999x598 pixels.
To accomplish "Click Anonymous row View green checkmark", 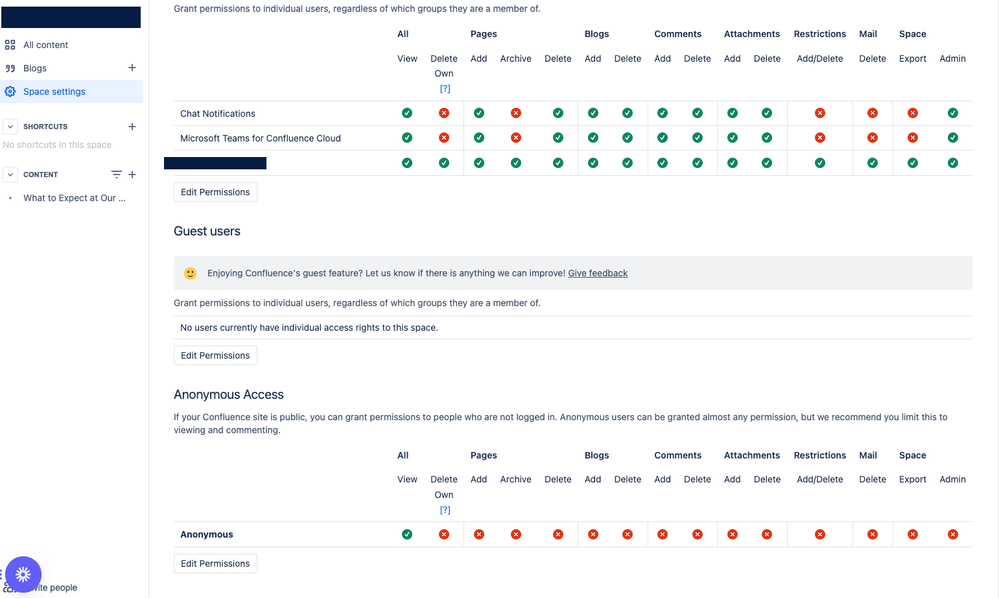I will click(x=407, y=534).
